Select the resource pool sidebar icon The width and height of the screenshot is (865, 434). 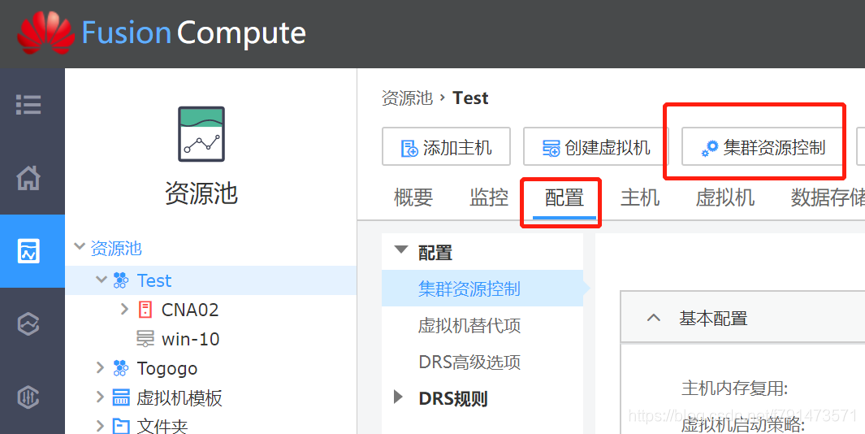[x=28, y=251]
